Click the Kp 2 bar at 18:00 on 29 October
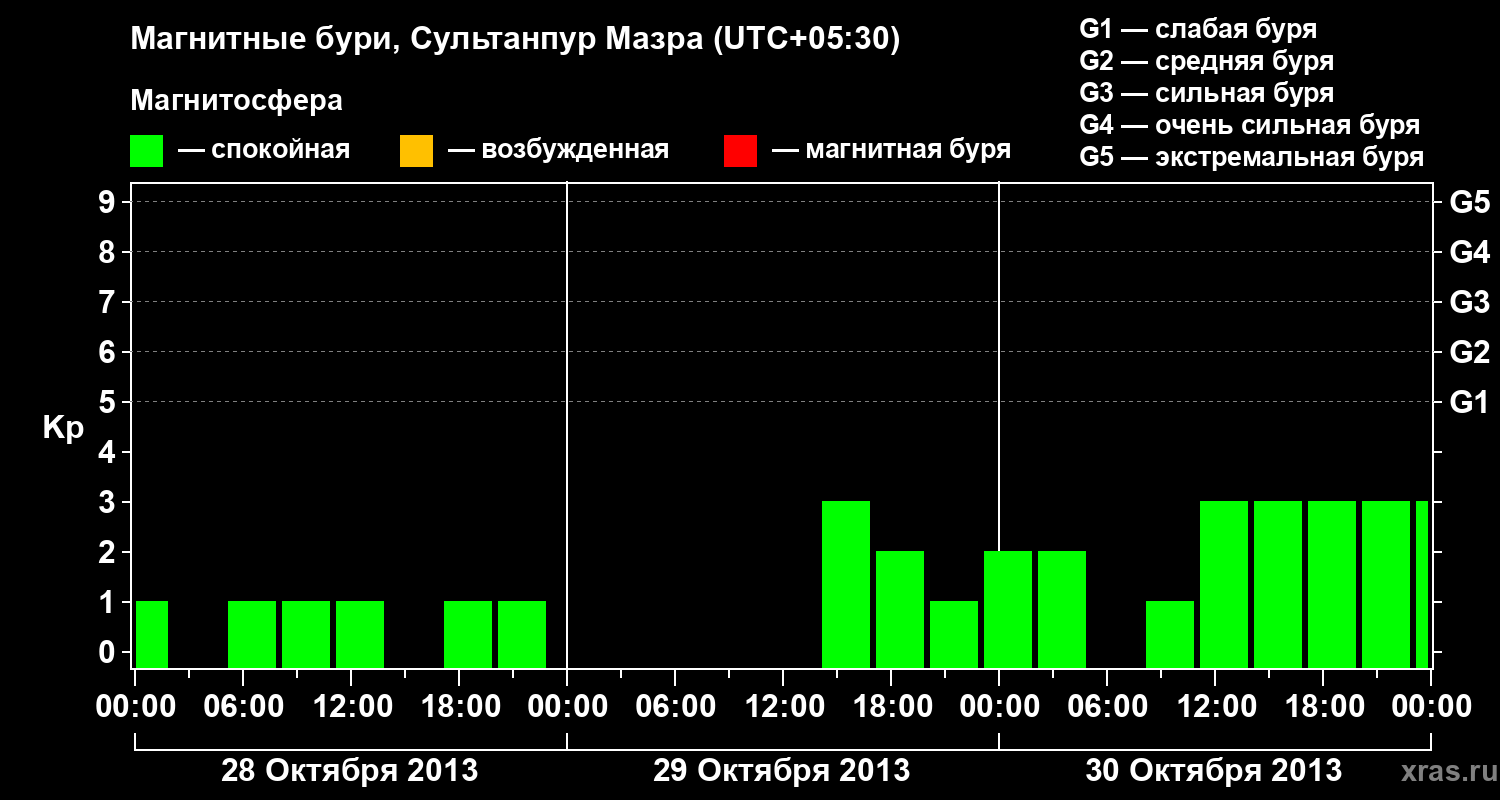Image resolution: width=1500 pixels, height=800 pixels. (900, 609)
